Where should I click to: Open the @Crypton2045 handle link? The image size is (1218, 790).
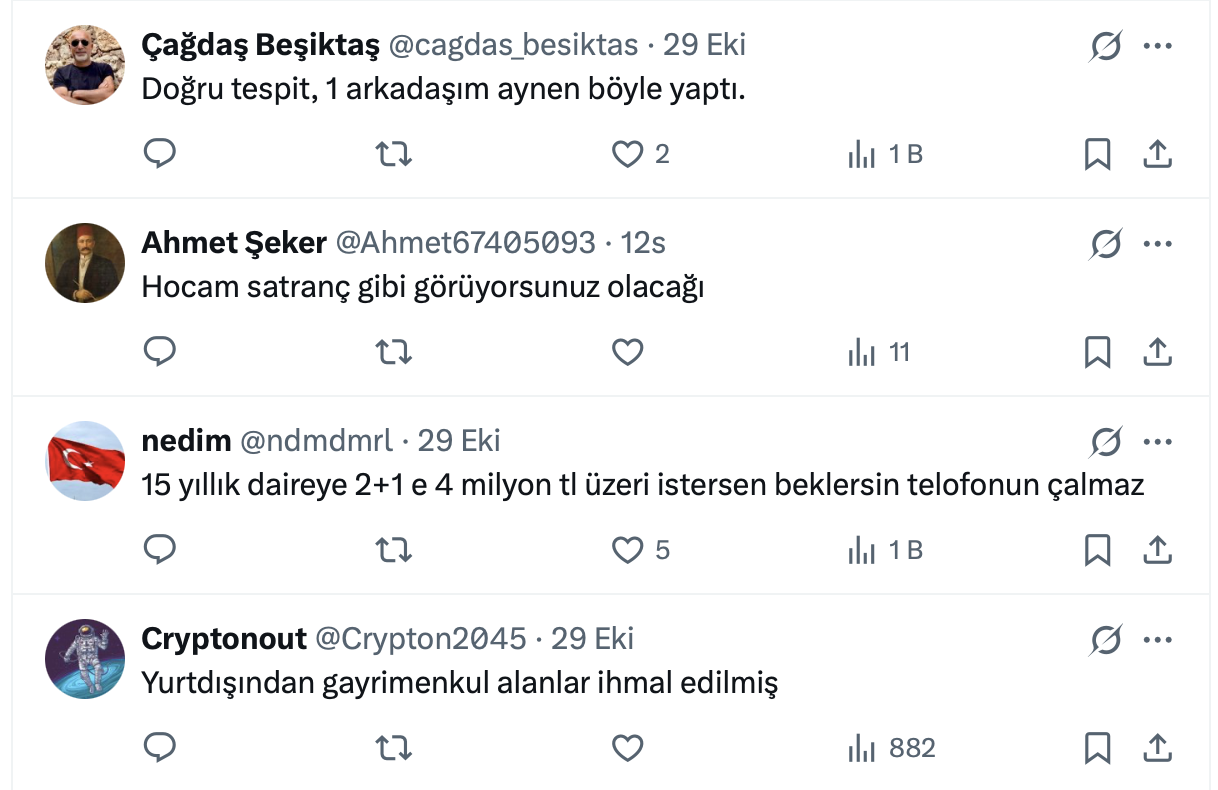pos(420,639)
